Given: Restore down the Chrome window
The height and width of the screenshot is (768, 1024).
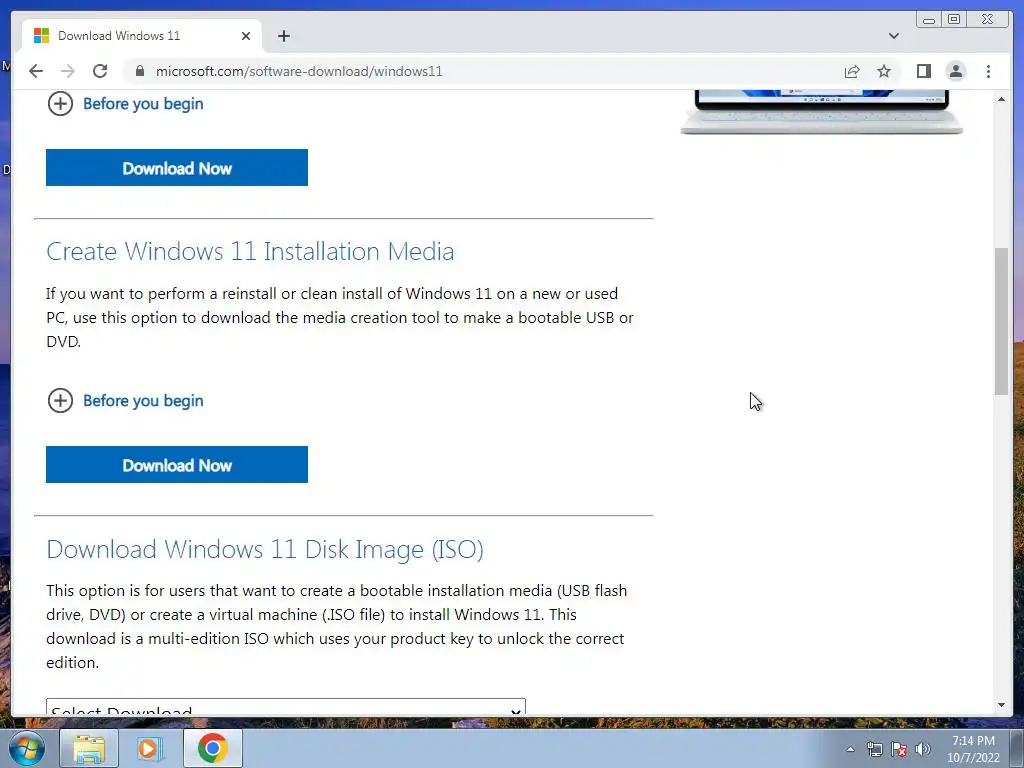Looking at the screenshot, I should click(x=953, y=20).
